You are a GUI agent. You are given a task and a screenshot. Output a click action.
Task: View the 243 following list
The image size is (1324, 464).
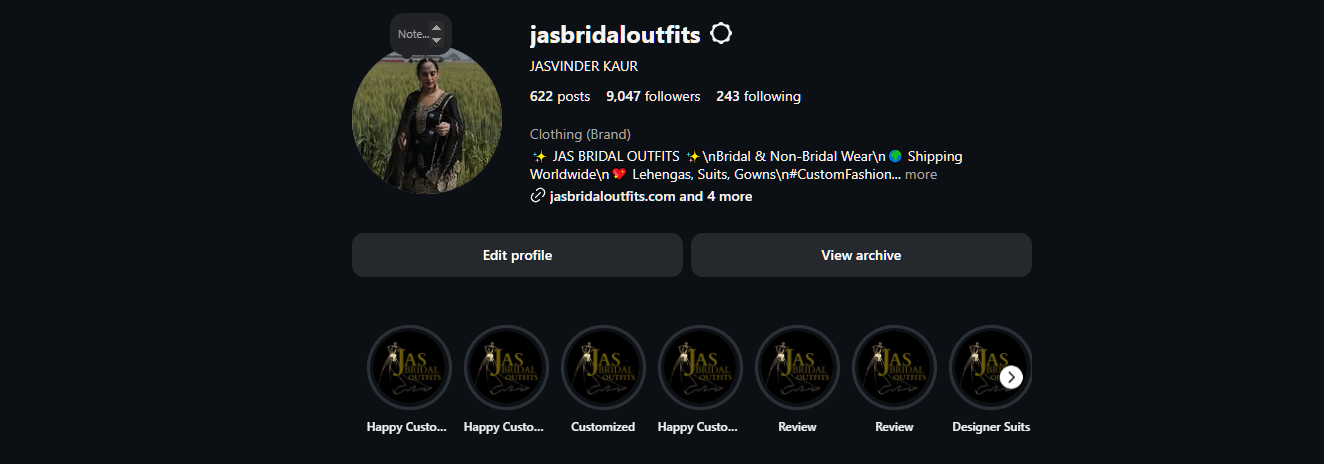(x=758, y=97)
